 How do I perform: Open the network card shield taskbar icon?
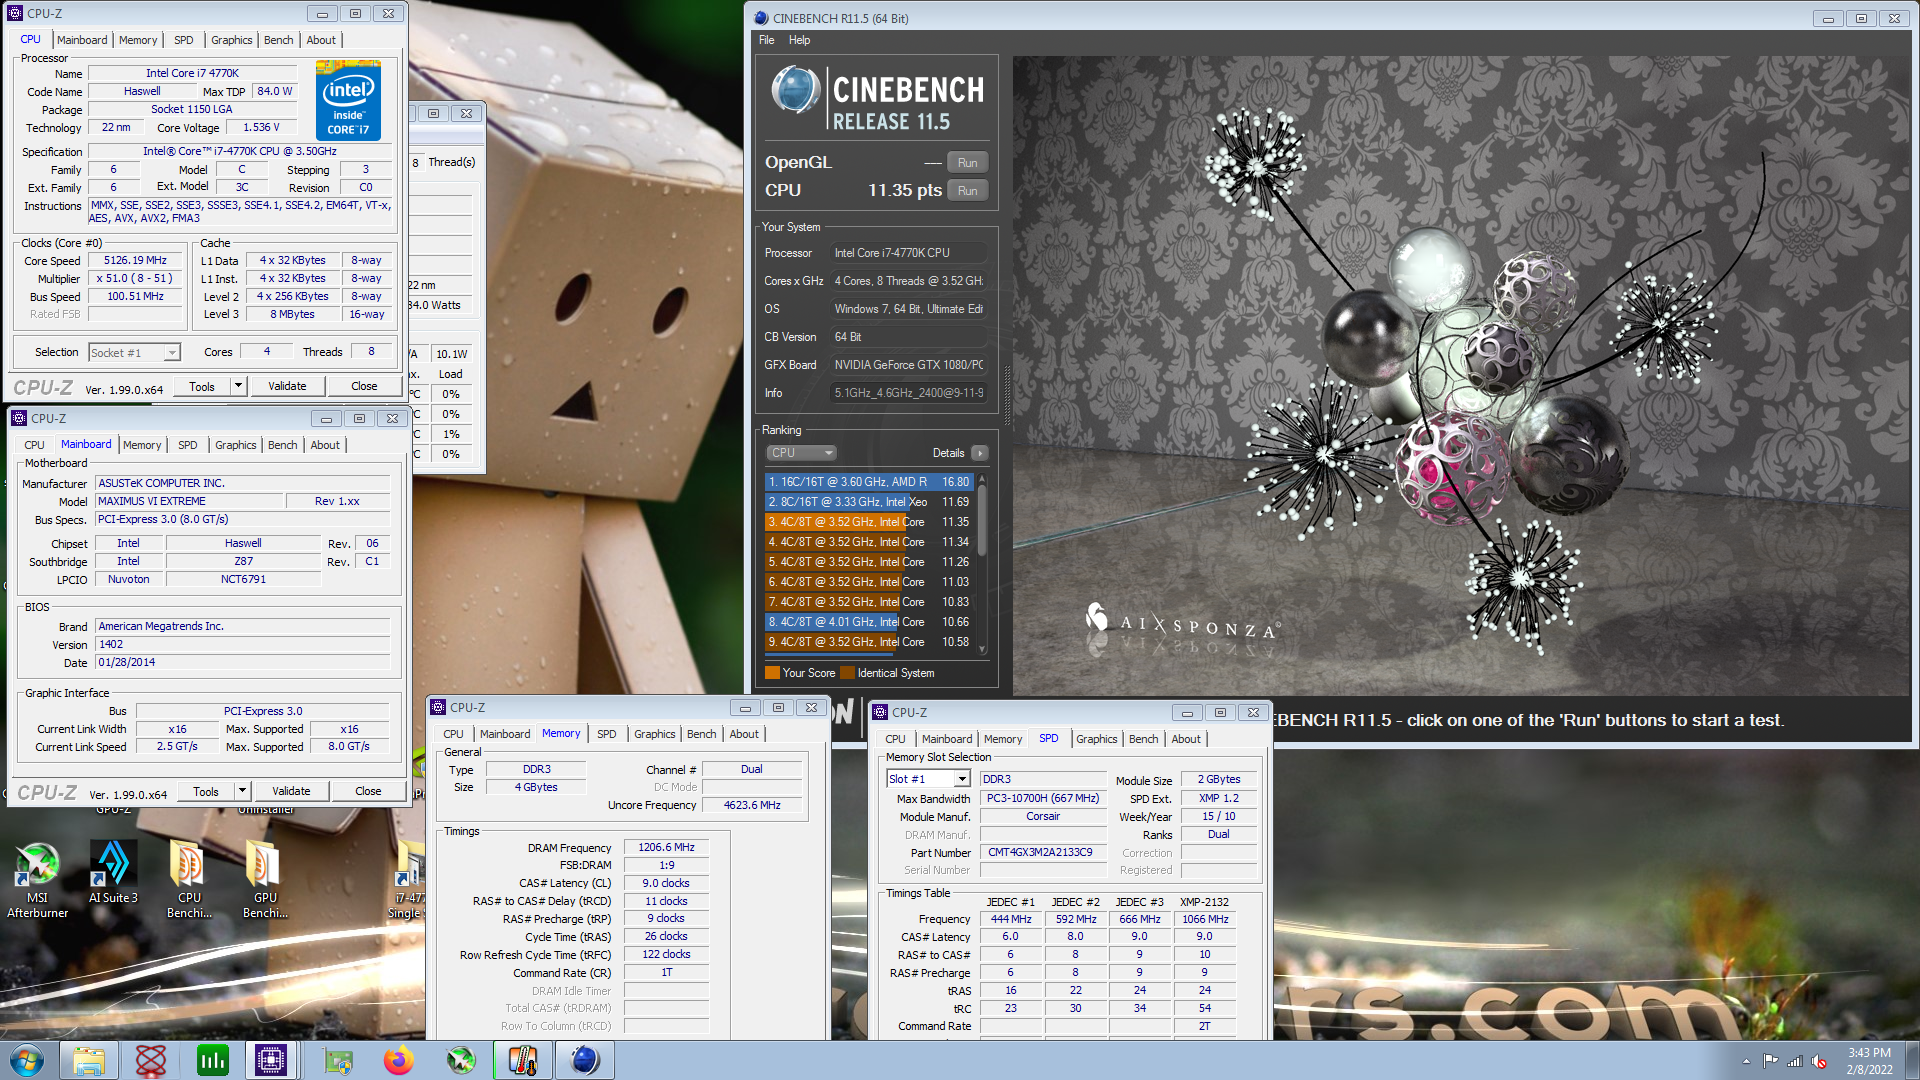339,1060
